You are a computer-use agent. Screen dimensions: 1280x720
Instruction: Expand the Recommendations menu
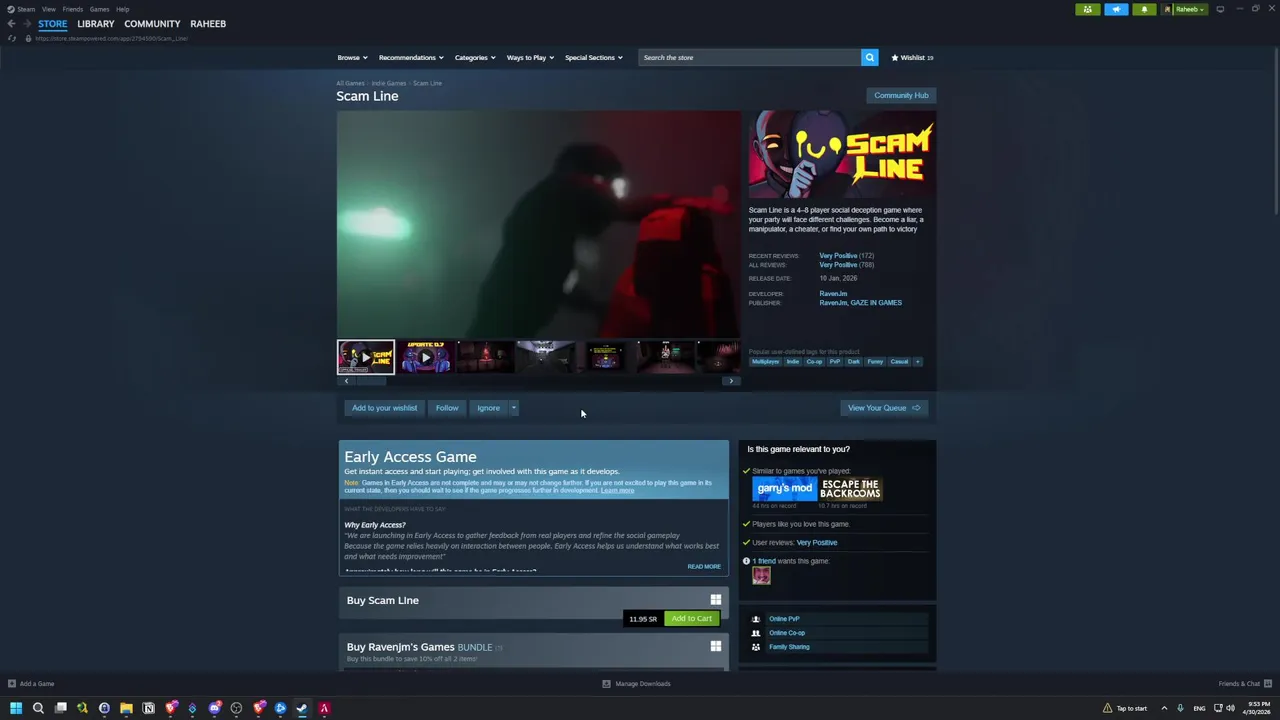411,57
